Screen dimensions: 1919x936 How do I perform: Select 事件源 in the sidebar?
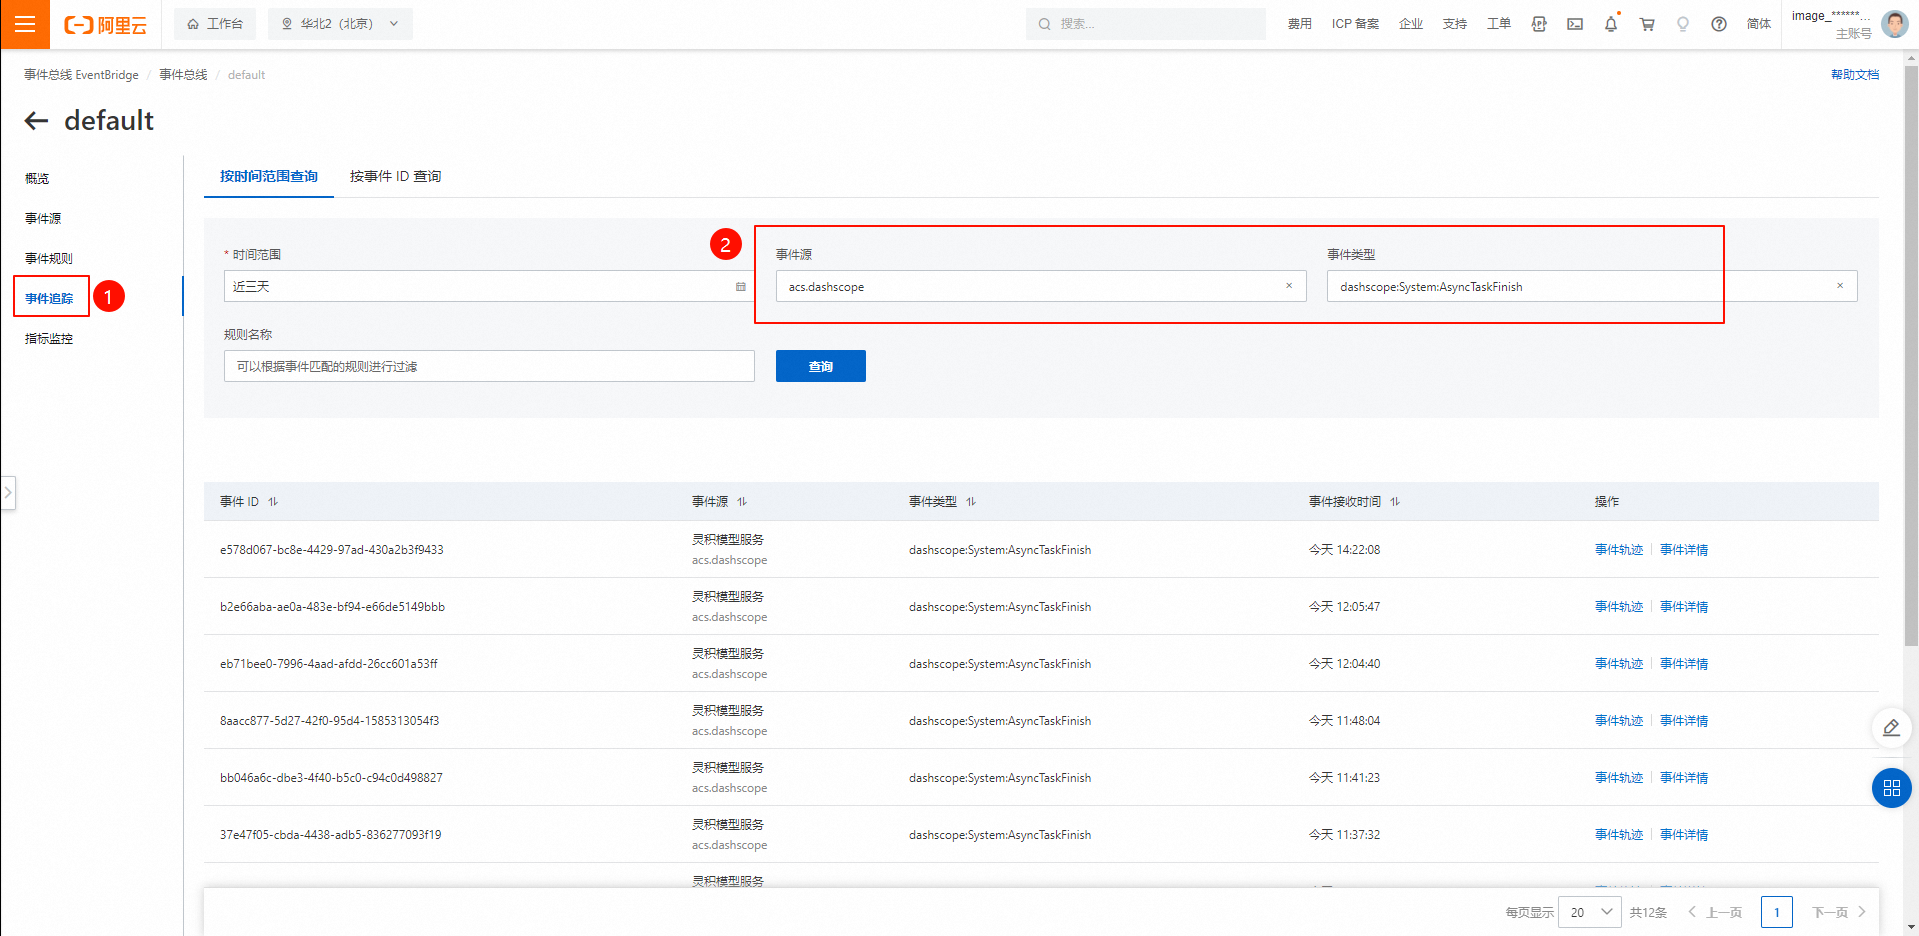coord(43,218)
